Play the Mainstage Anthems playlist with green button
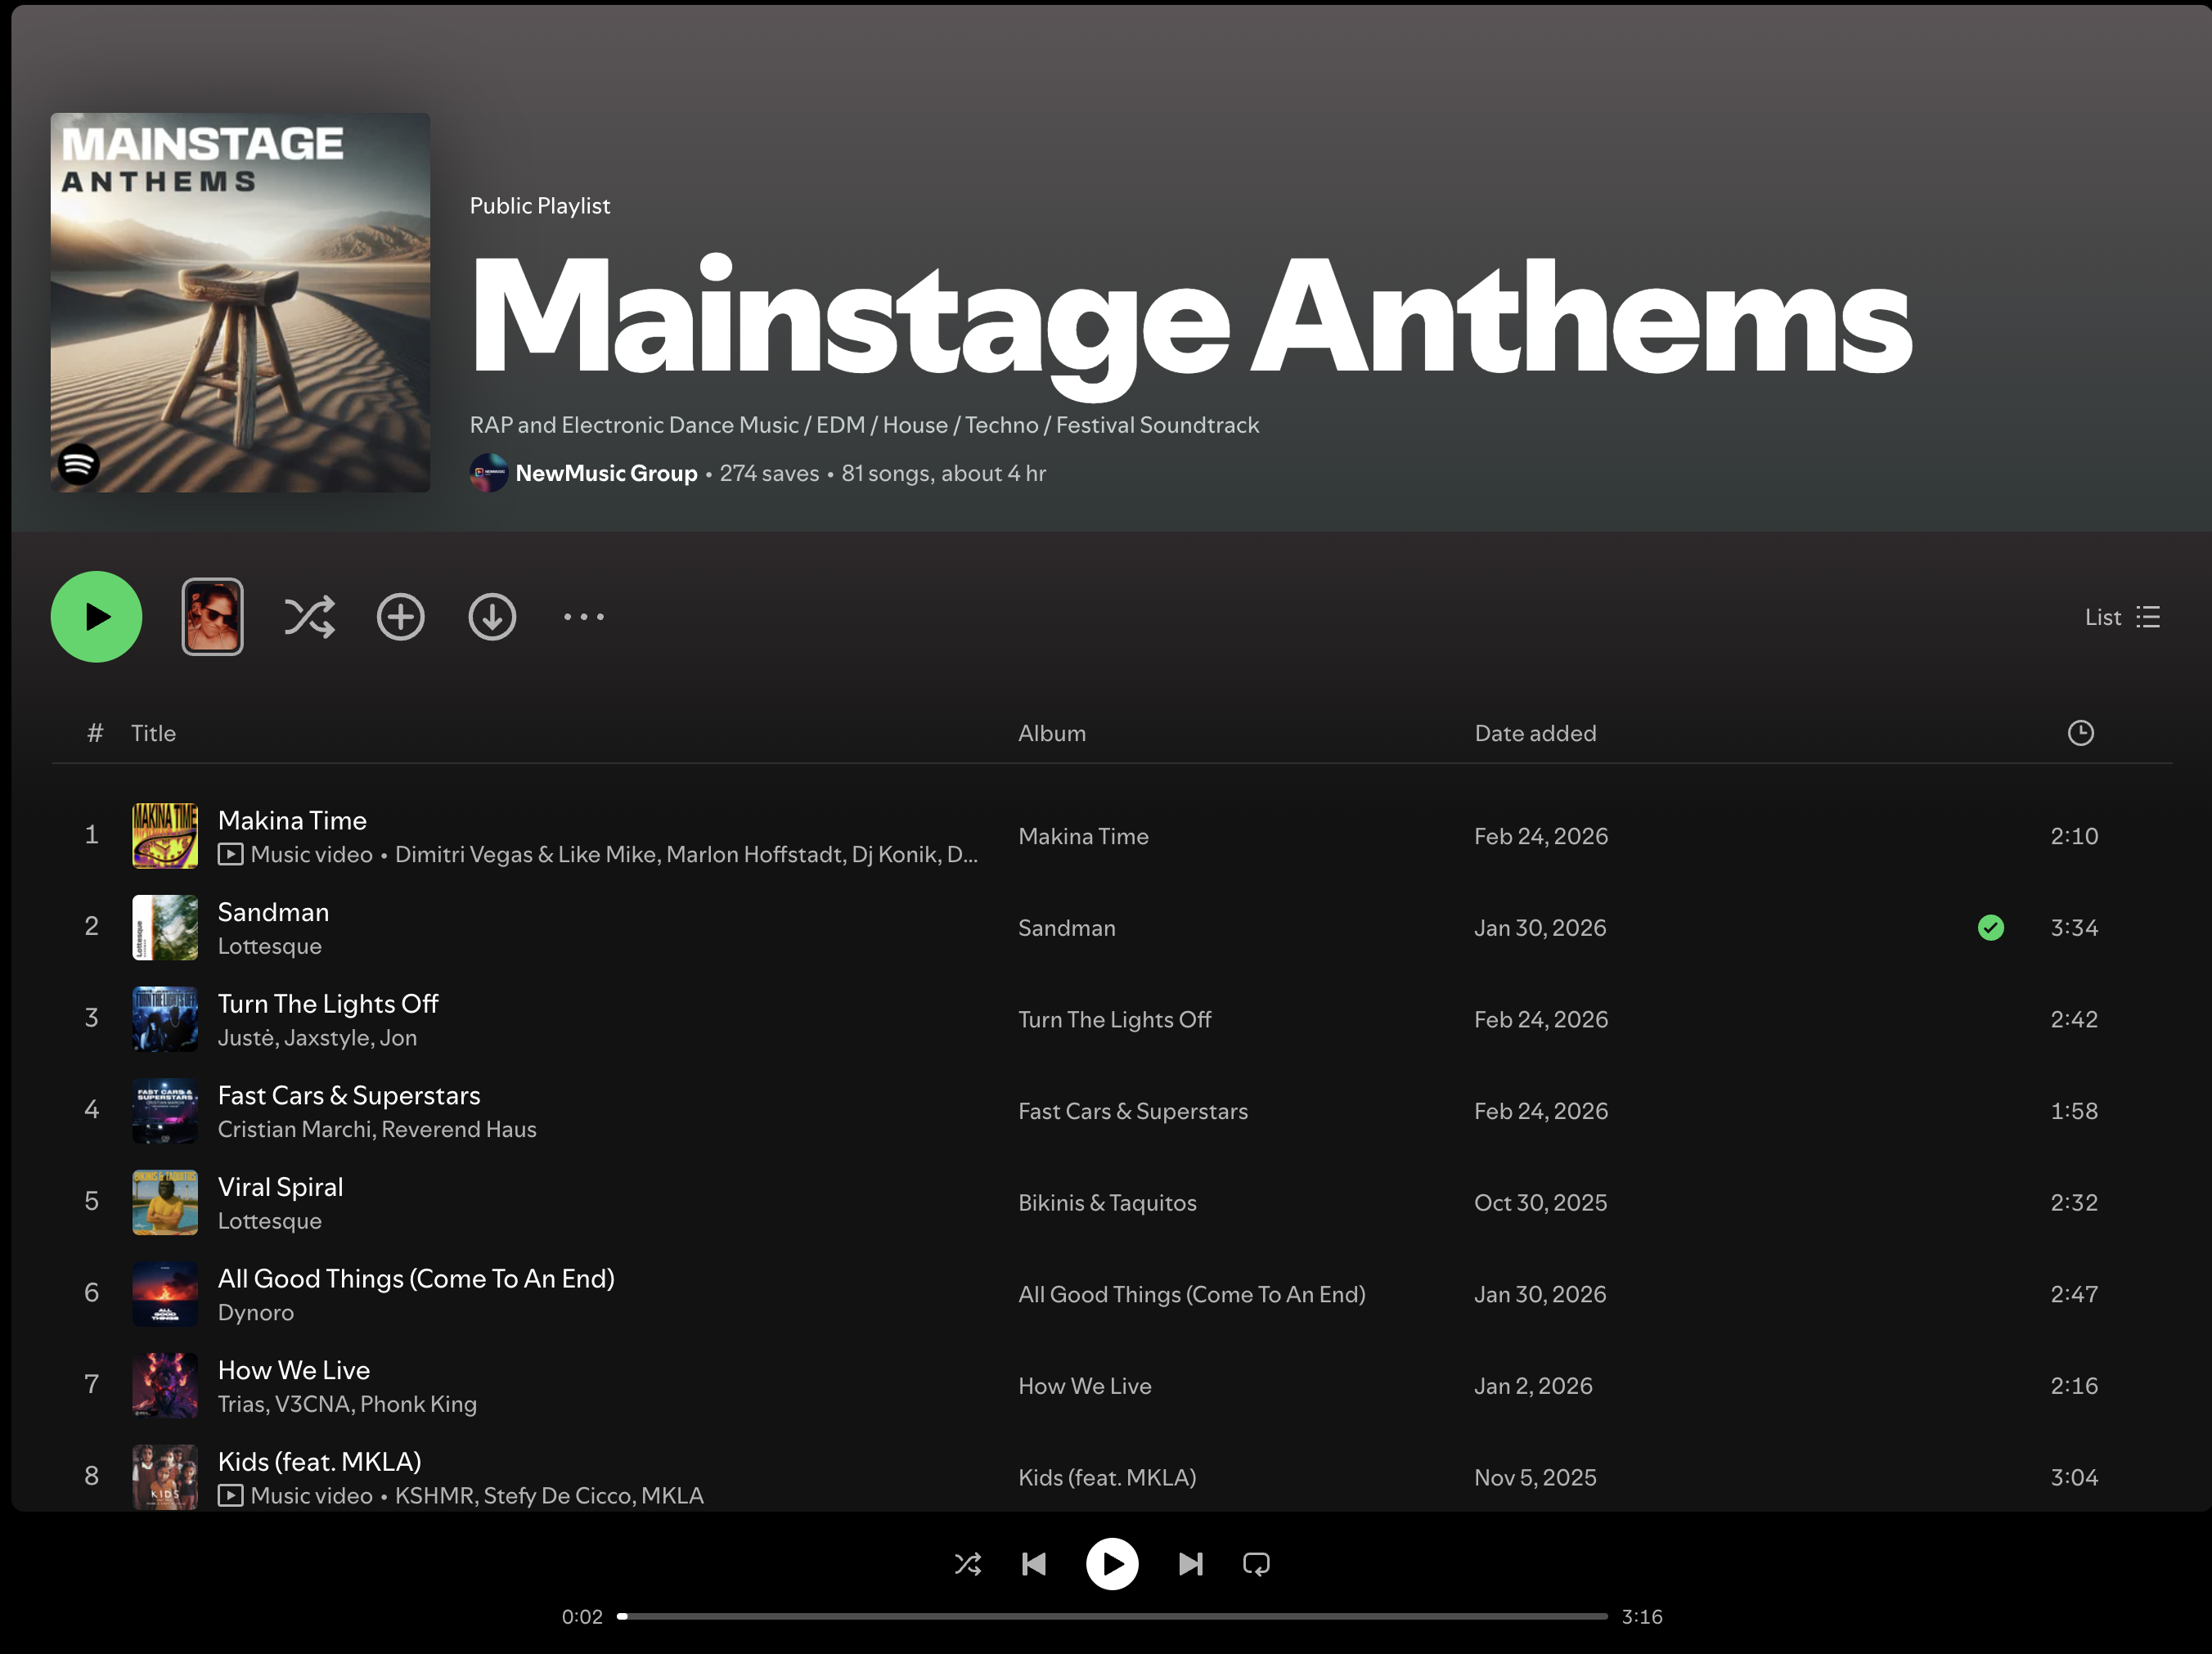 click(96, 617)
